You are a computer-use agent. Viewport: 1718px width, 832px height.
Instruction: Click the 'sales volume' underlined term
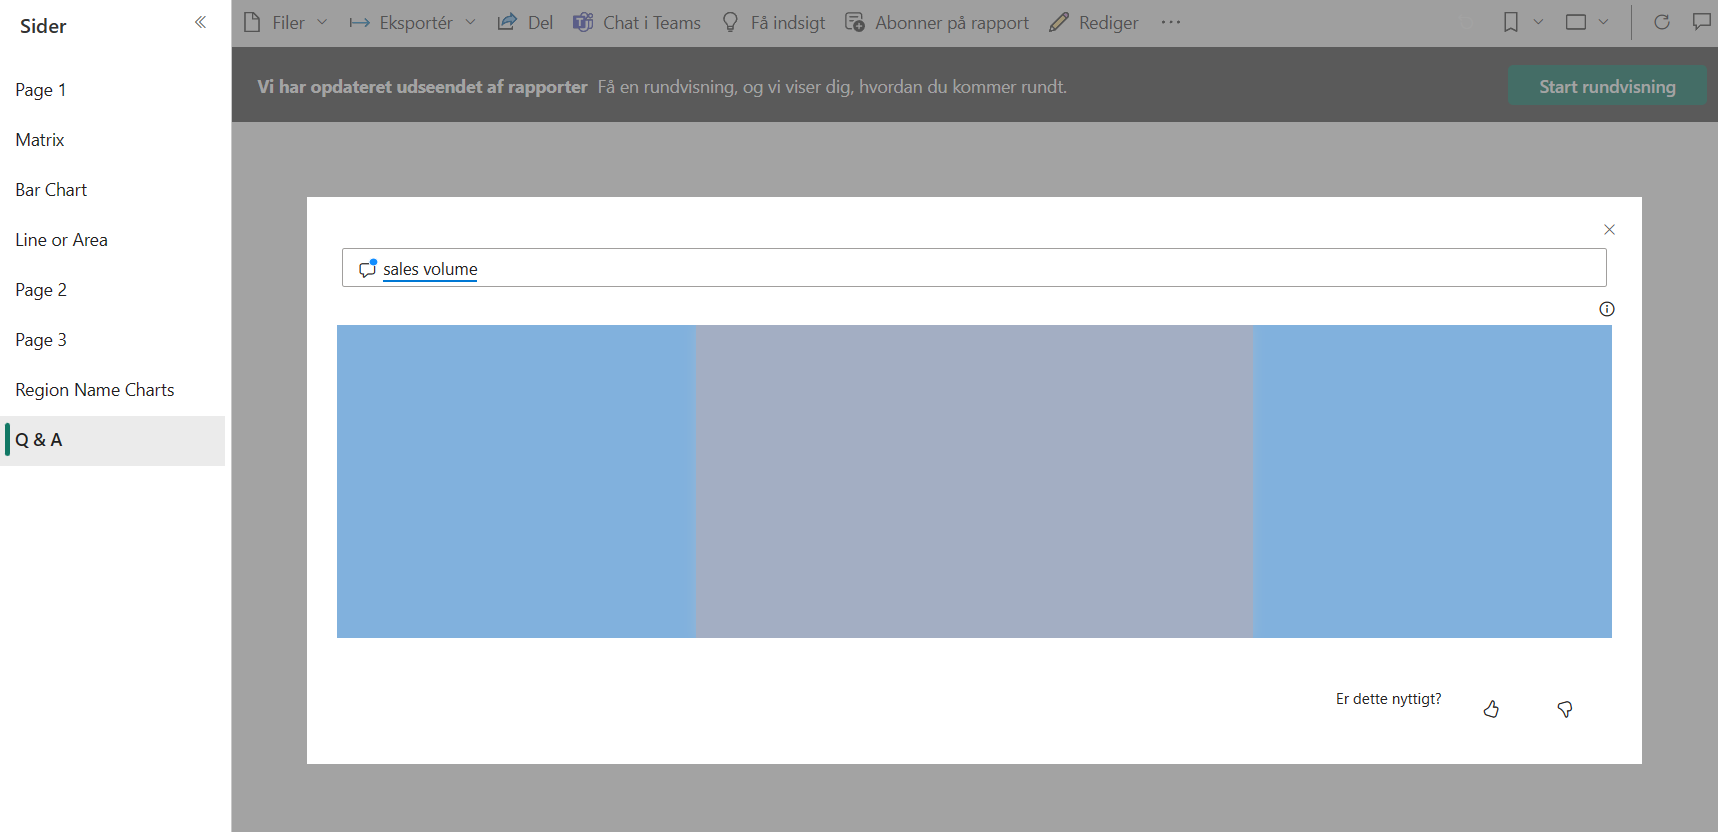430,269
